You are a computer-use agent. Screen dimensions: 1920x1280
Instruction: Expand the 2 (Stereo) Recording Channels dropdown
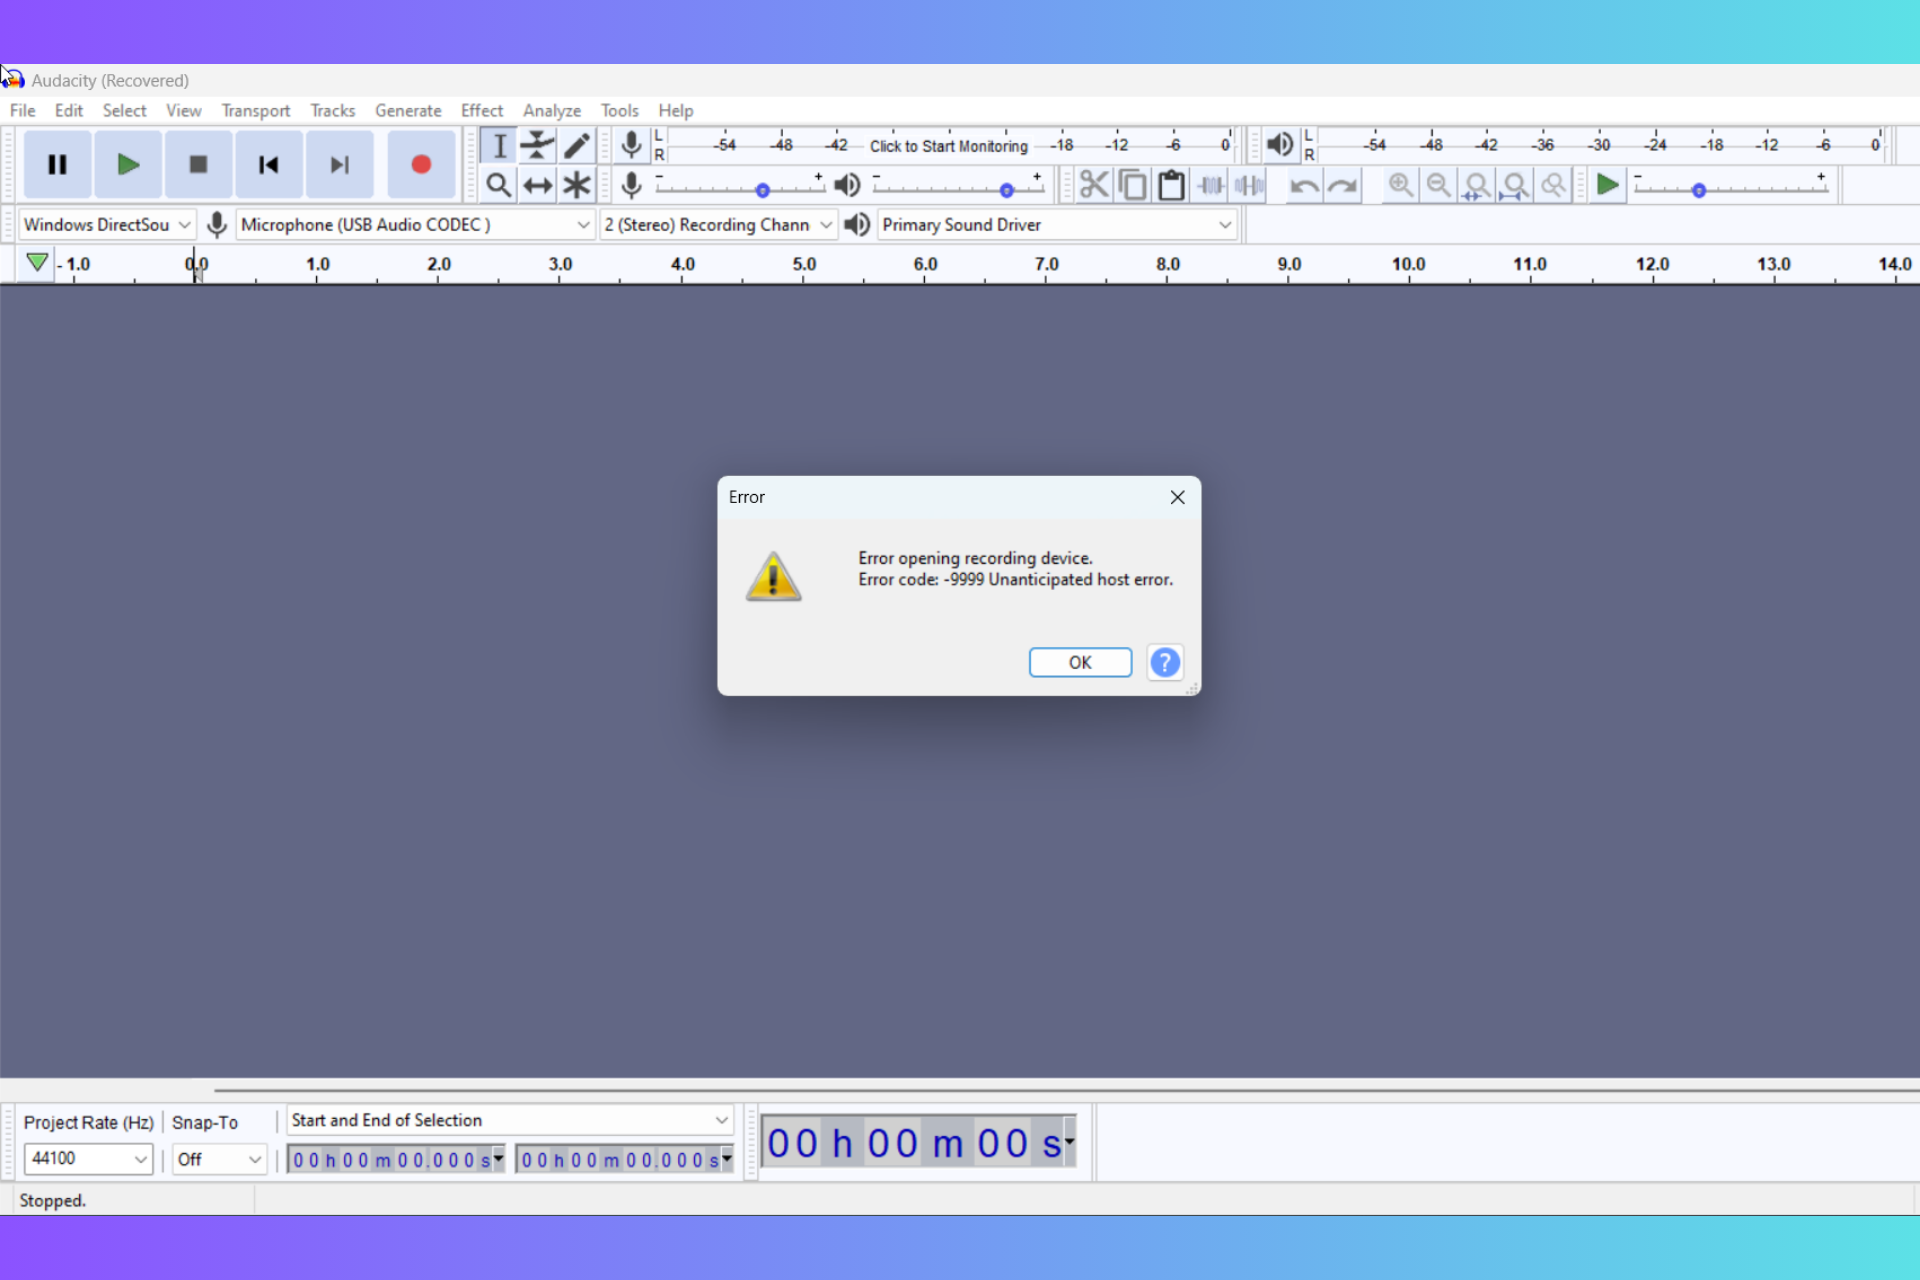(718, 225)
